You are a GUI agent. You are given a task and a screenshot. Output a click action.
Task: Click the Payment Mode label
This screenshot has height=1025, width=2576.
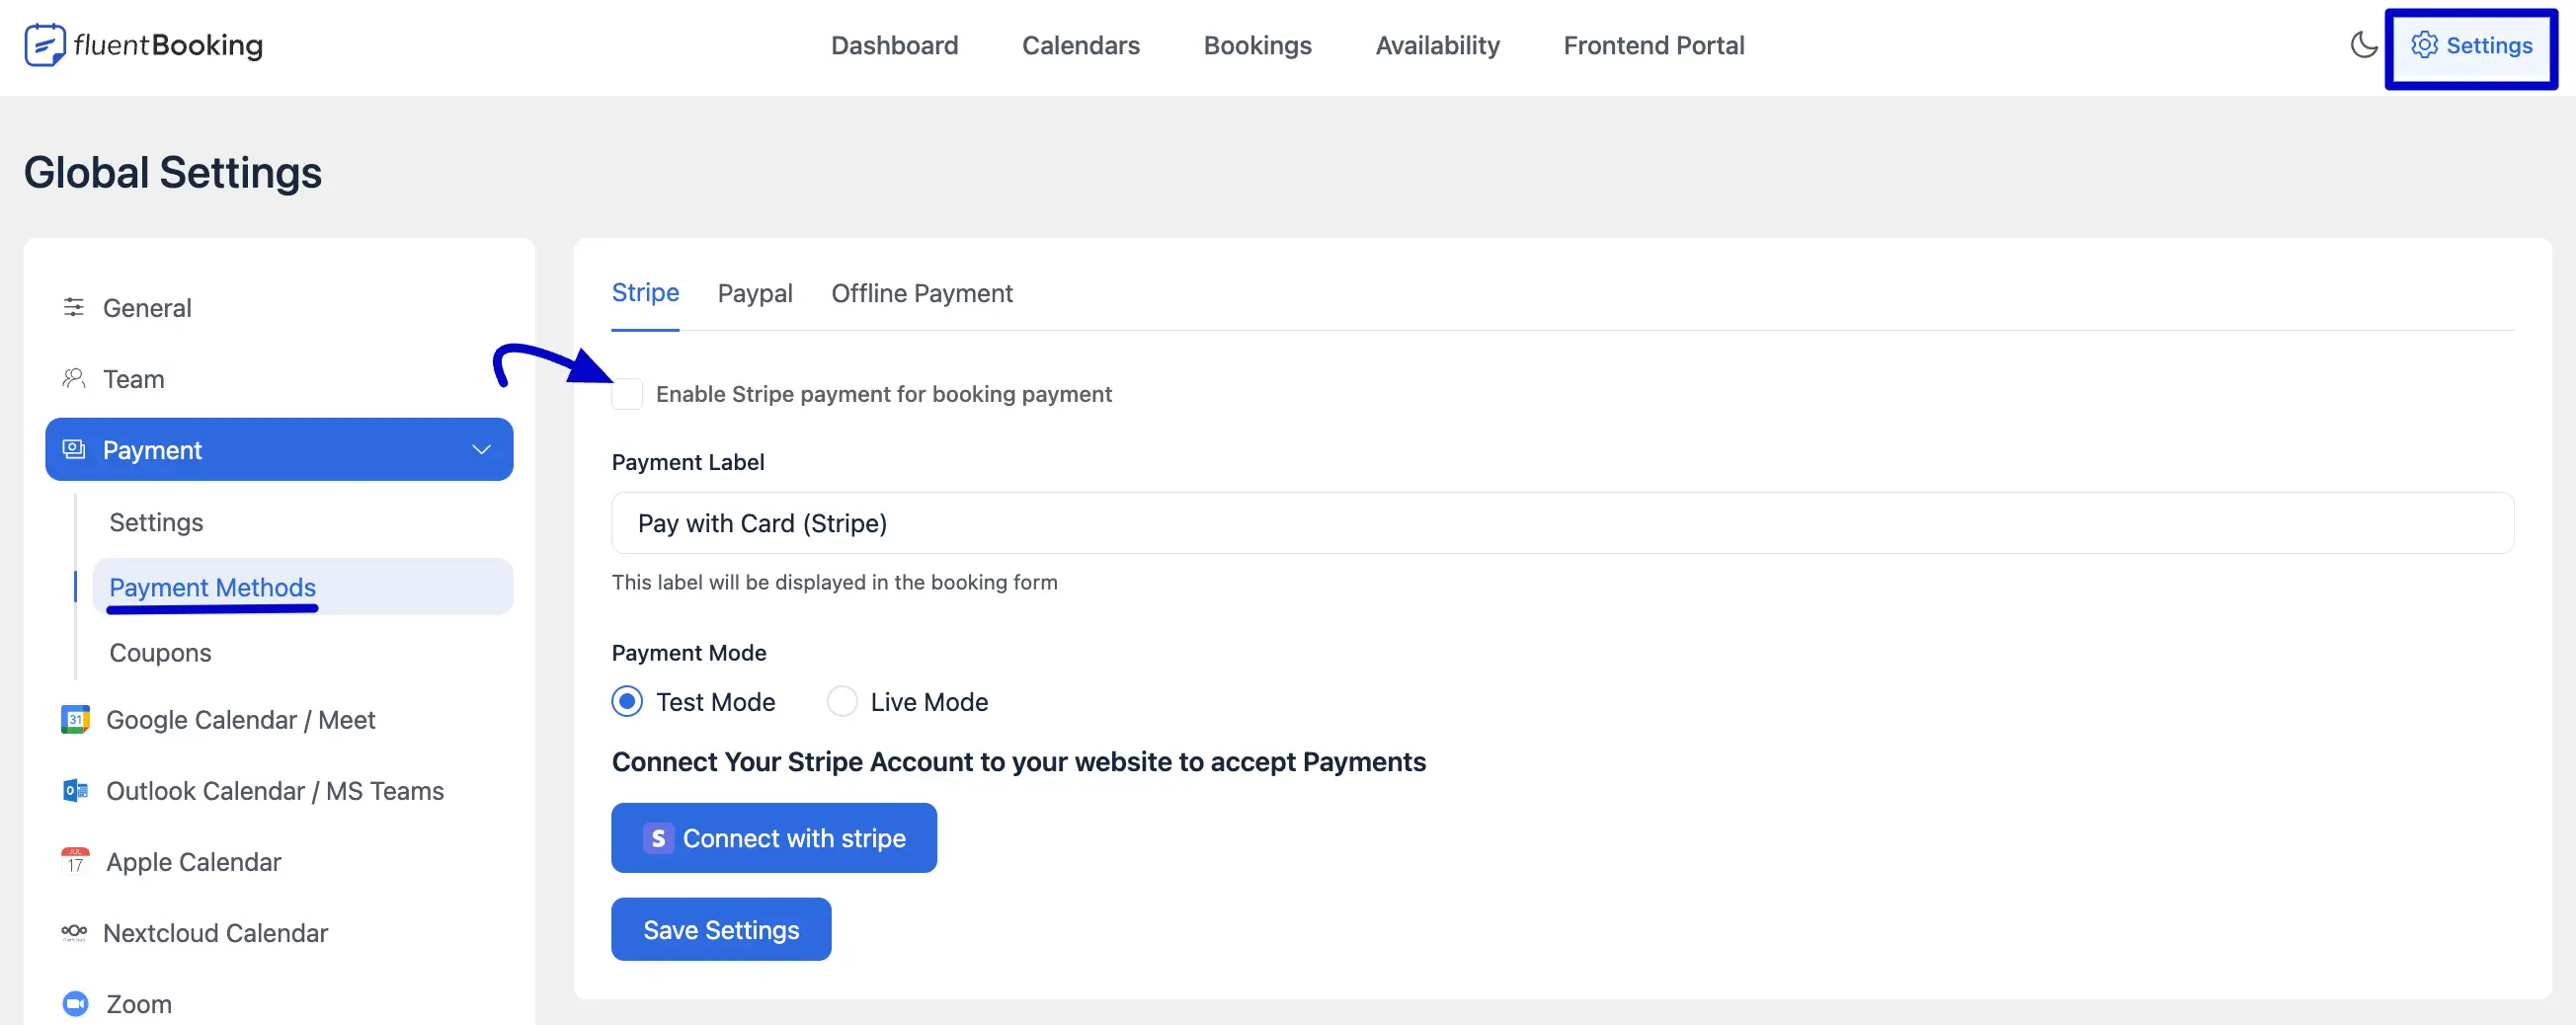[689, 652]
